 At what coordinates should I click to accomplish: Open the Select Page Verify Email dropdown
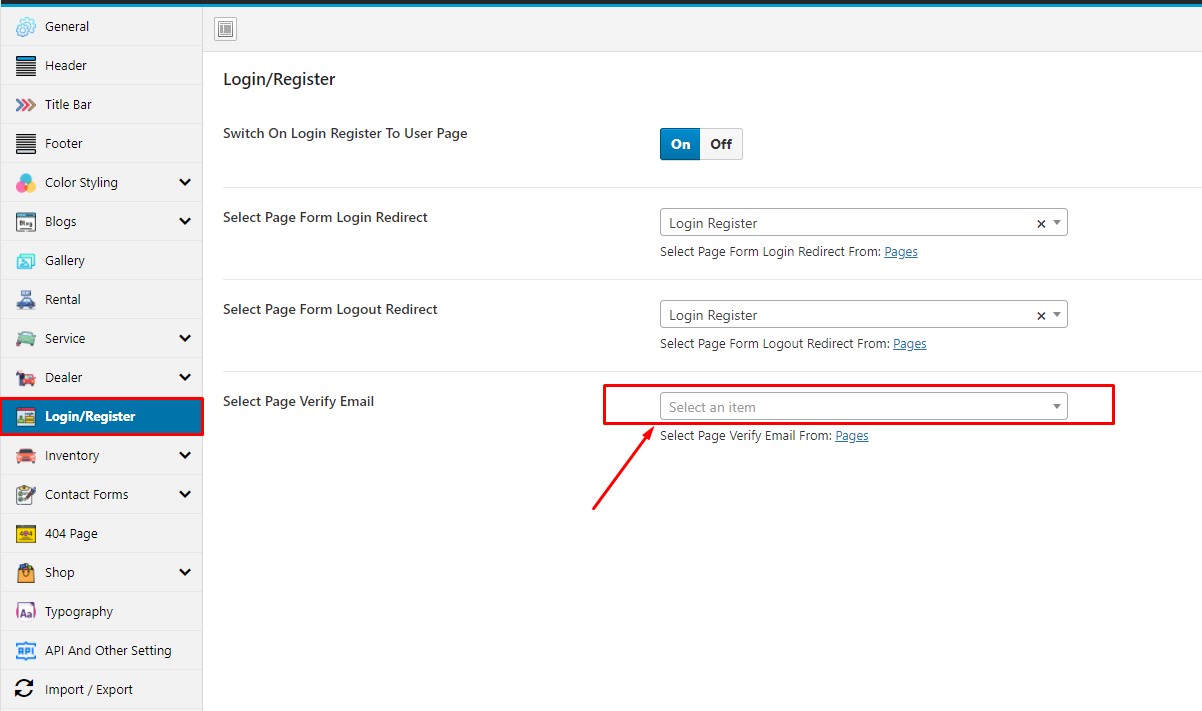(863, 407)
